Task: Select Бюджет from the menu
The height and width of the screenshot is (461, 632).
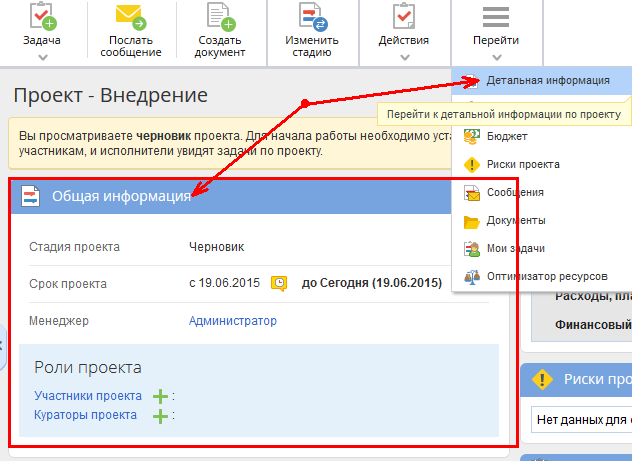Action: click(507, 136)
